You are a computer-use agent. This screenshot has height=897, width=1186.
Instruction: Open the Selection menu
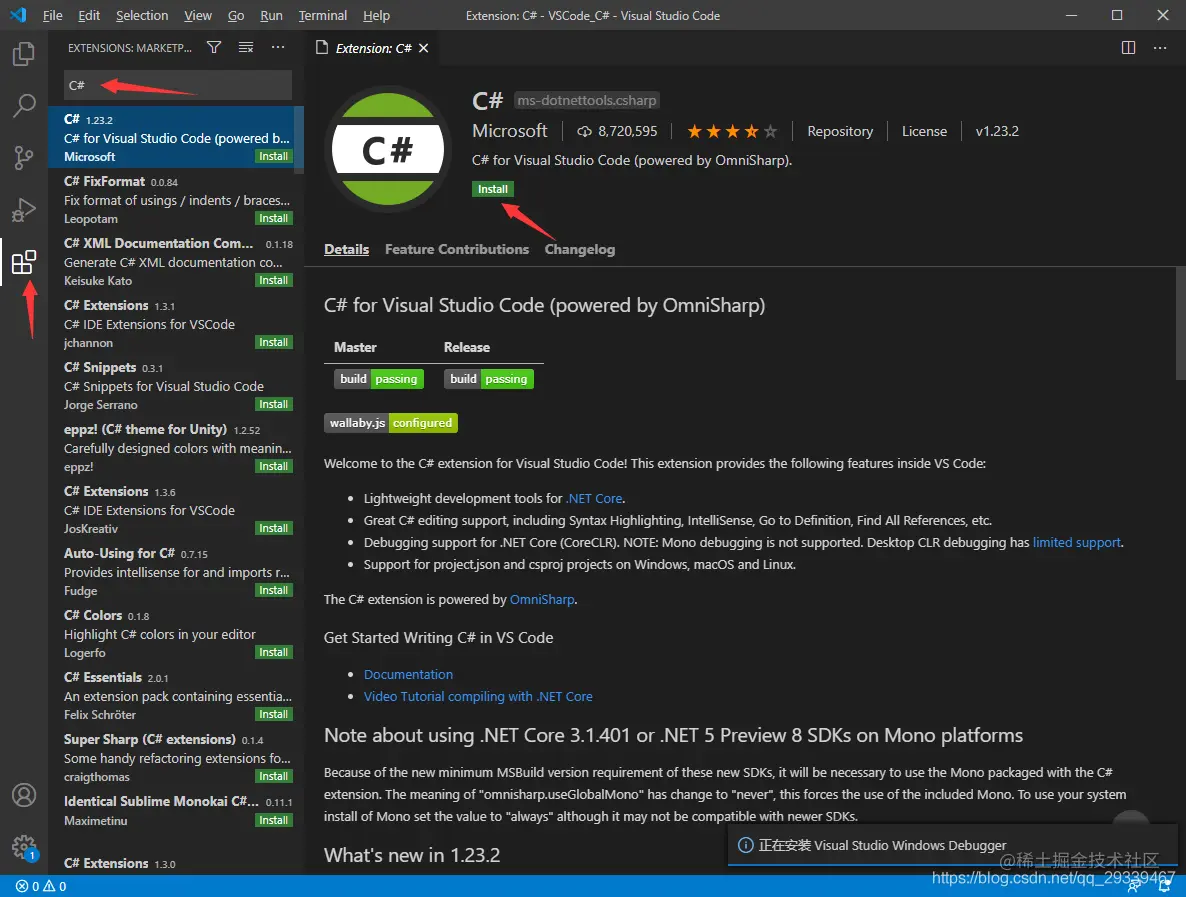point(141,15)
